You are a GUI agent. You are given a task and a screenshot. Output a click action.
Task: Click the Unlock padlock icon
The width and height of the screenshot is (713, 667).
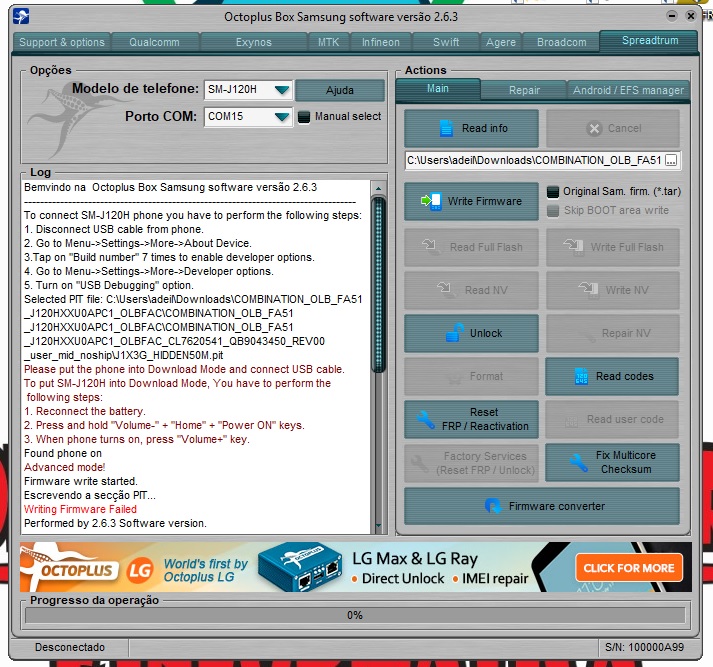454,333
